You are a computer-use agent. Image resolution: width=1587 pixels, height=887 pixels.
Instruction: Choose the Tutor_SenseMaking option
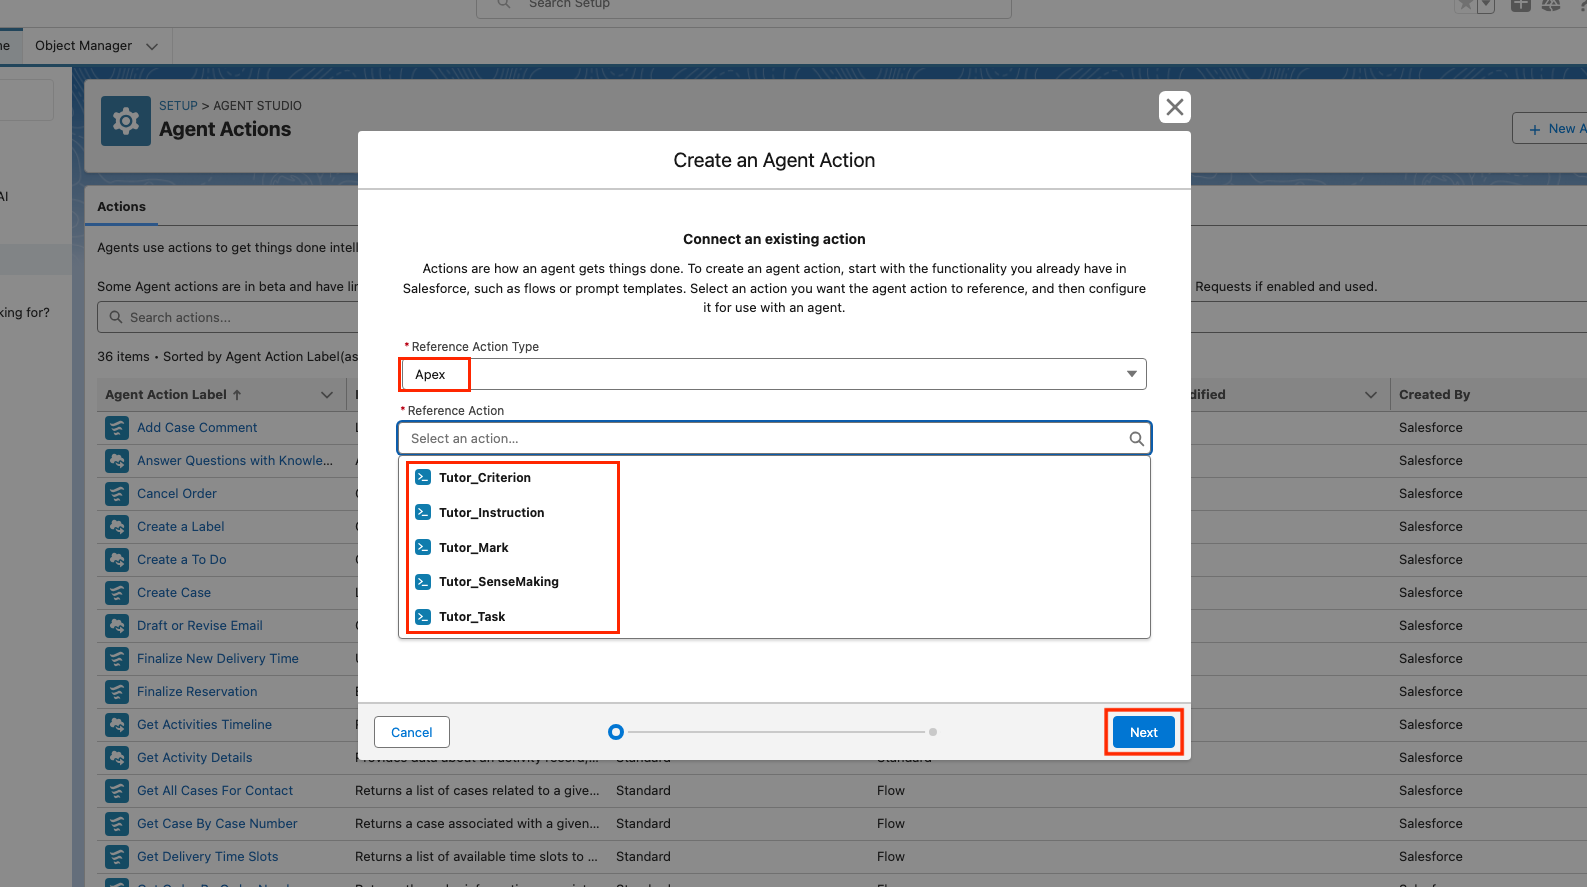tap(498, 582)
